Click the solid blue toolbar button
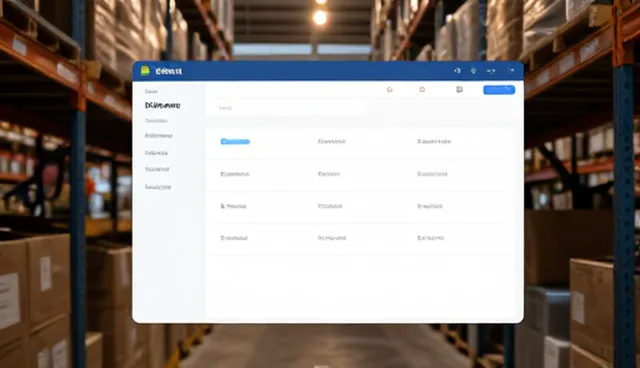 pyautogui.click(x=499, y=90)
